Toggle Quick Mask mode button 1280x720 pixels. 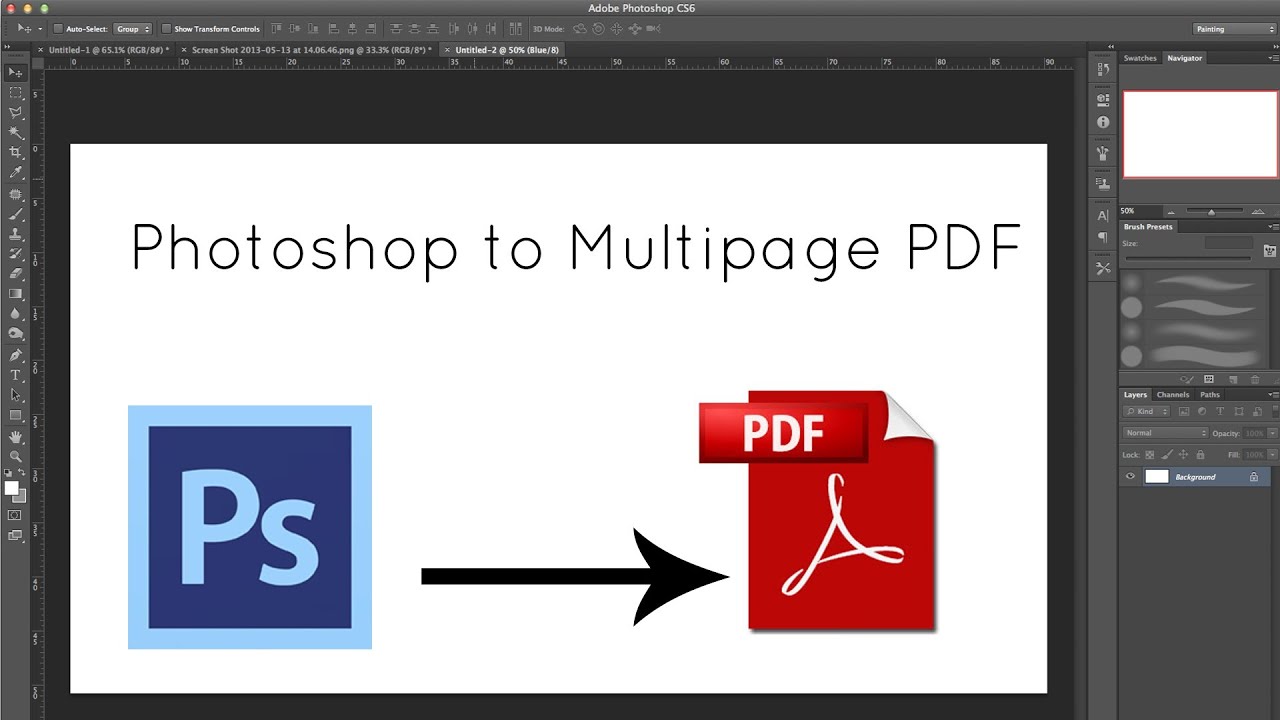tap(15, 515)
